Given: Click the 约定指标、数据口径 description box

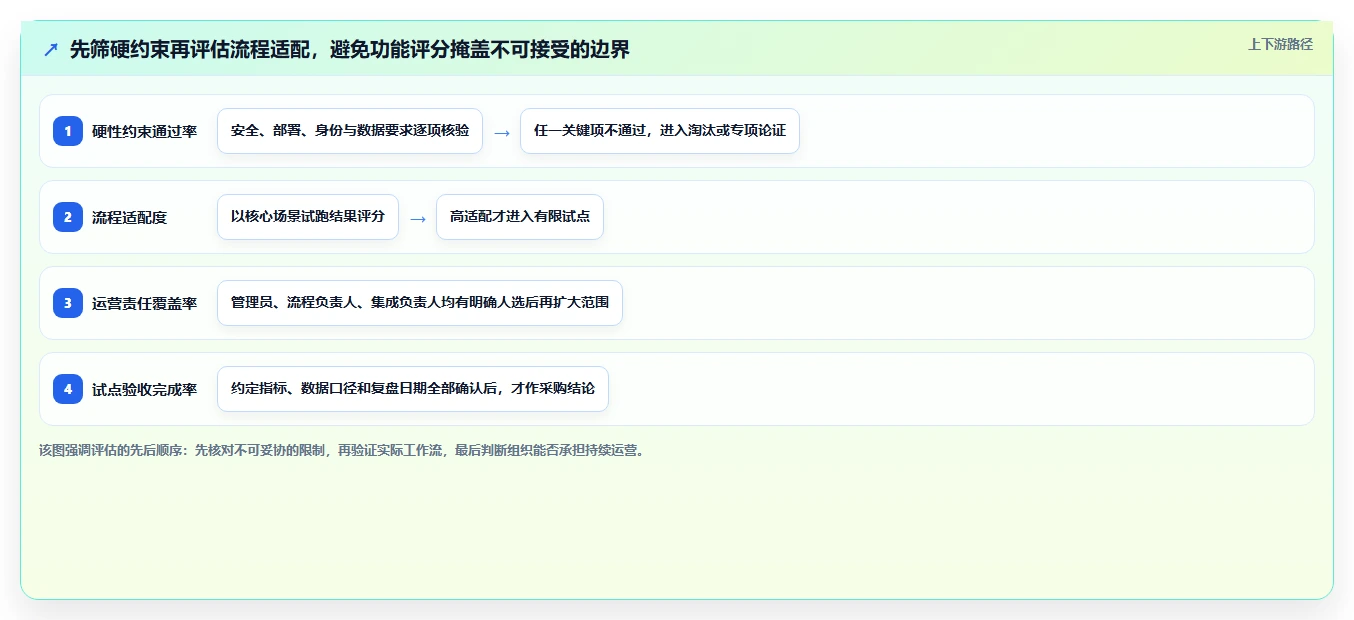Looking at the screenshot, I should coord(413,389).
